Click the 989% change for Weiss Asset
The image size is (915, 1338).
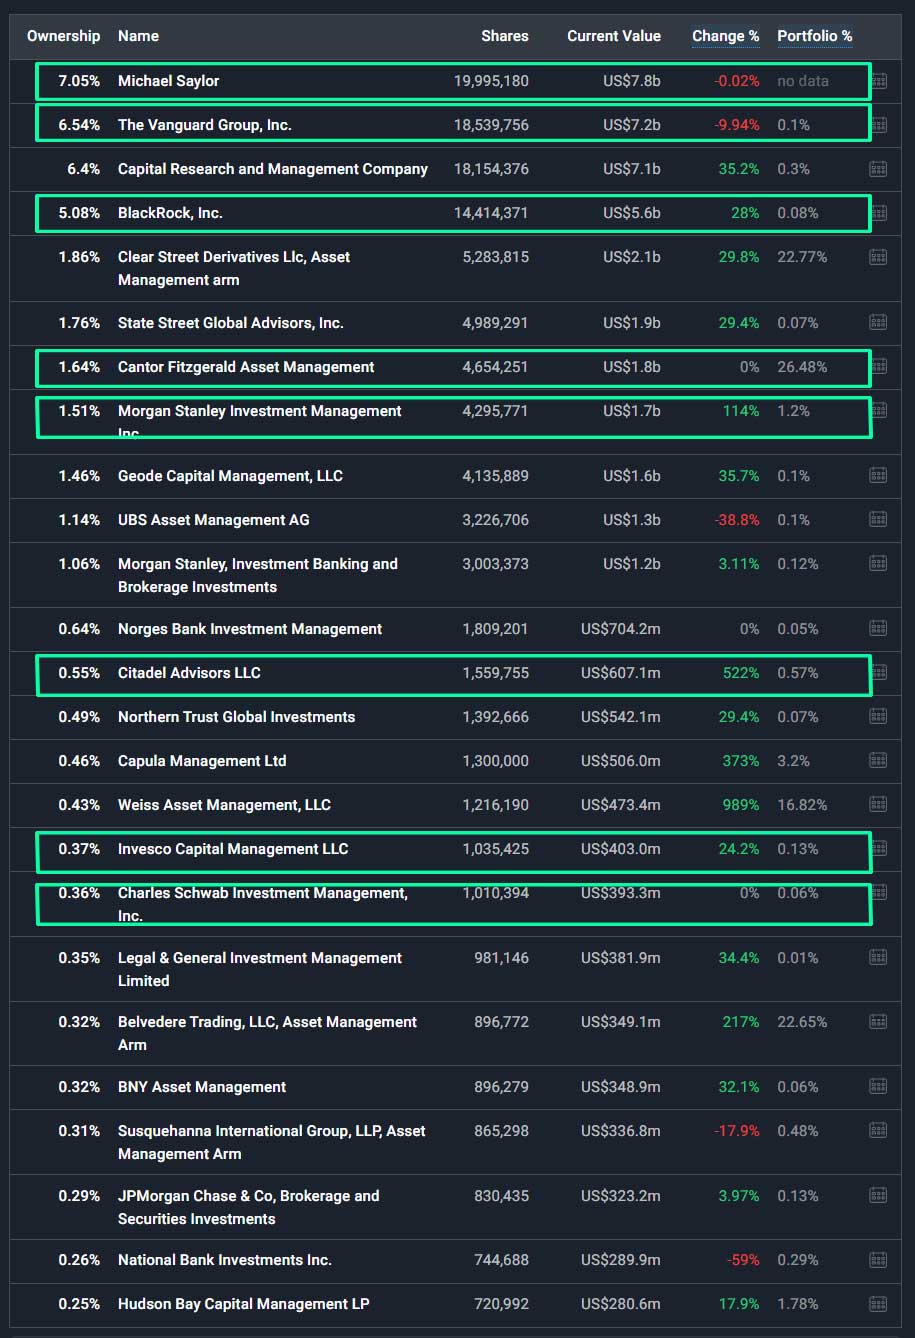pyautogui.click(x=741, y=805)
